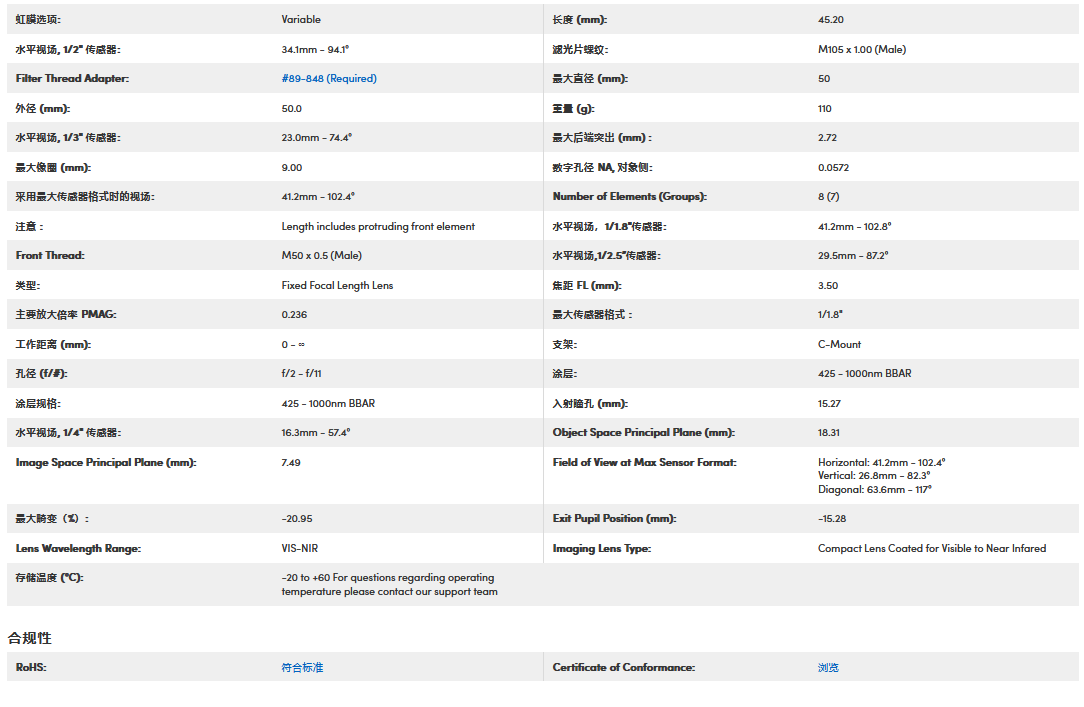1084x707 pixels.
Task: Open the 浏览 Certificate of Conformance link
Action: [828, 667]
